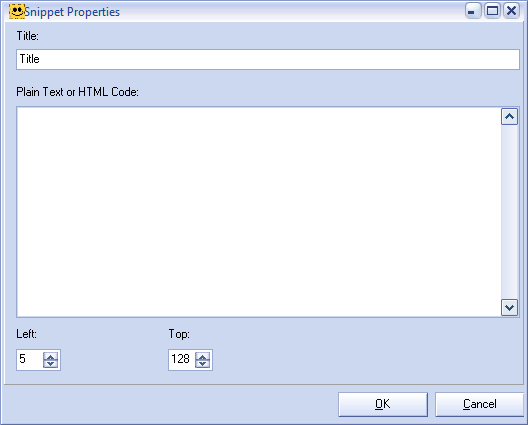The image size is (528, 425).
Task: Click the Snippet Properties title bar text
Action: coord(72,12)
